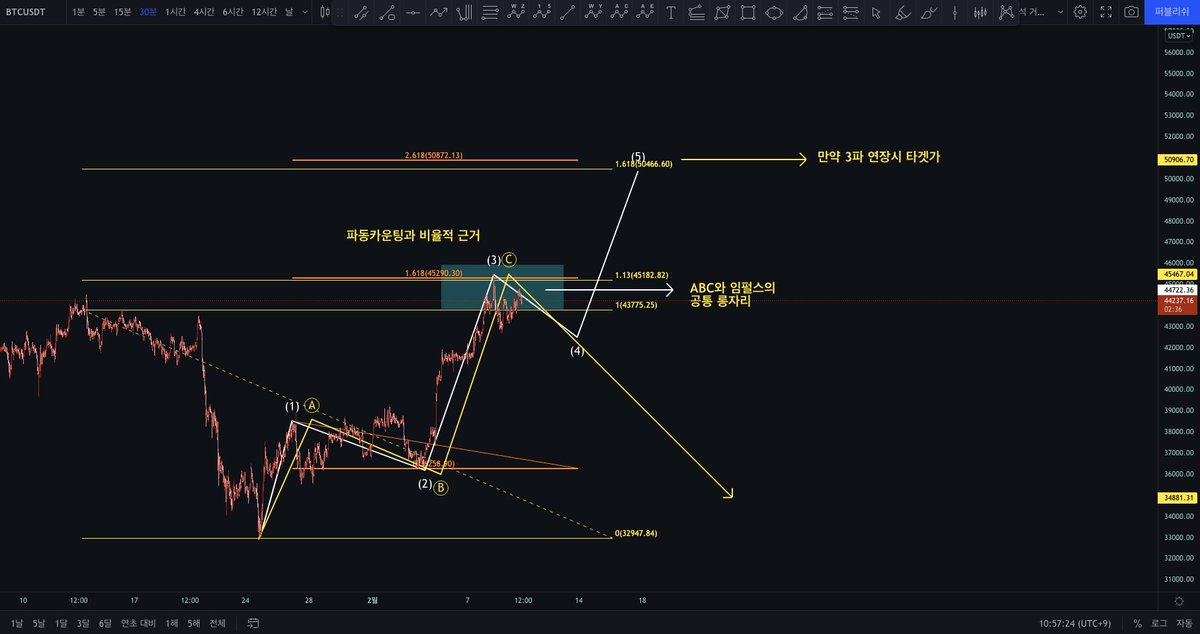Select the ellipse shape tool
Screen dimensions: 1200x634
(x=774, y=14)
